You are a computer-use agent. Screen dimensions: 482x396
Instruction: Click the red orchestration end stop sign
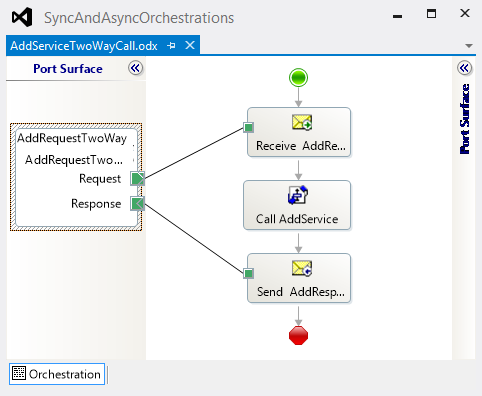pos(298,335)
